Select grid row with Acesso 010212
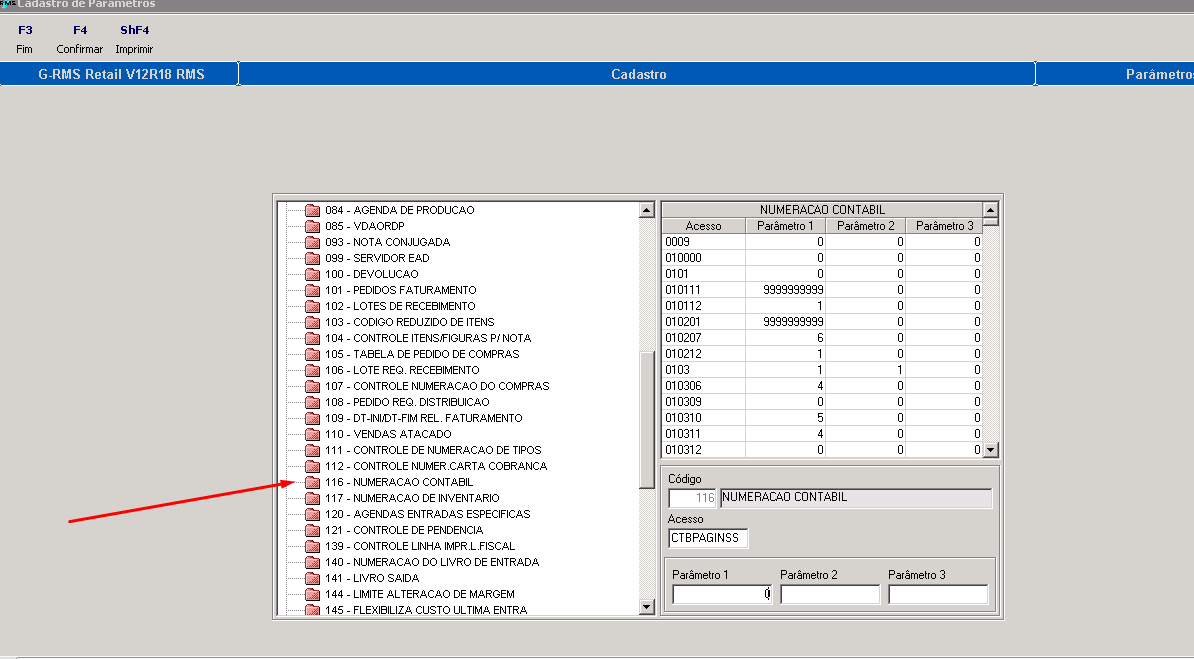The image size is (1194, 659). click(x=822, y=354)
